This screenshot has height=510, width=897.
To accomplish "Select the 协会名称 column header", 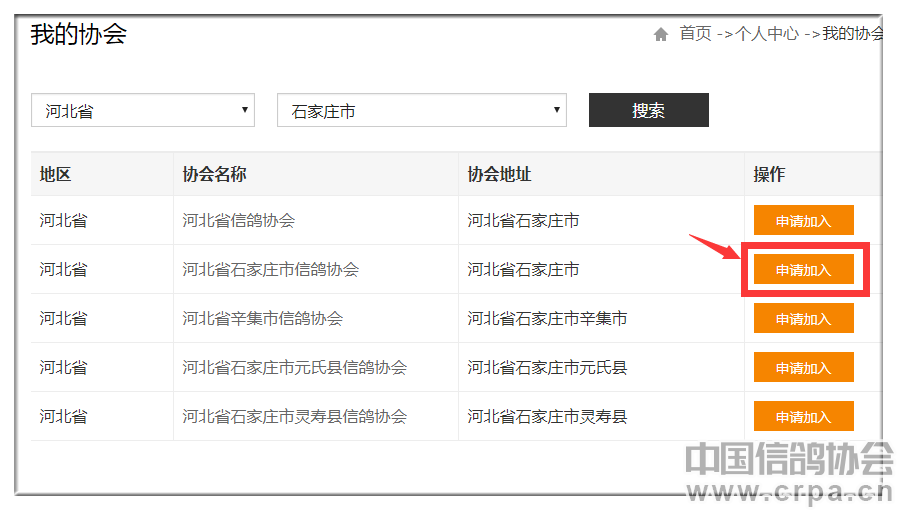I will click(x=215, y=174).
